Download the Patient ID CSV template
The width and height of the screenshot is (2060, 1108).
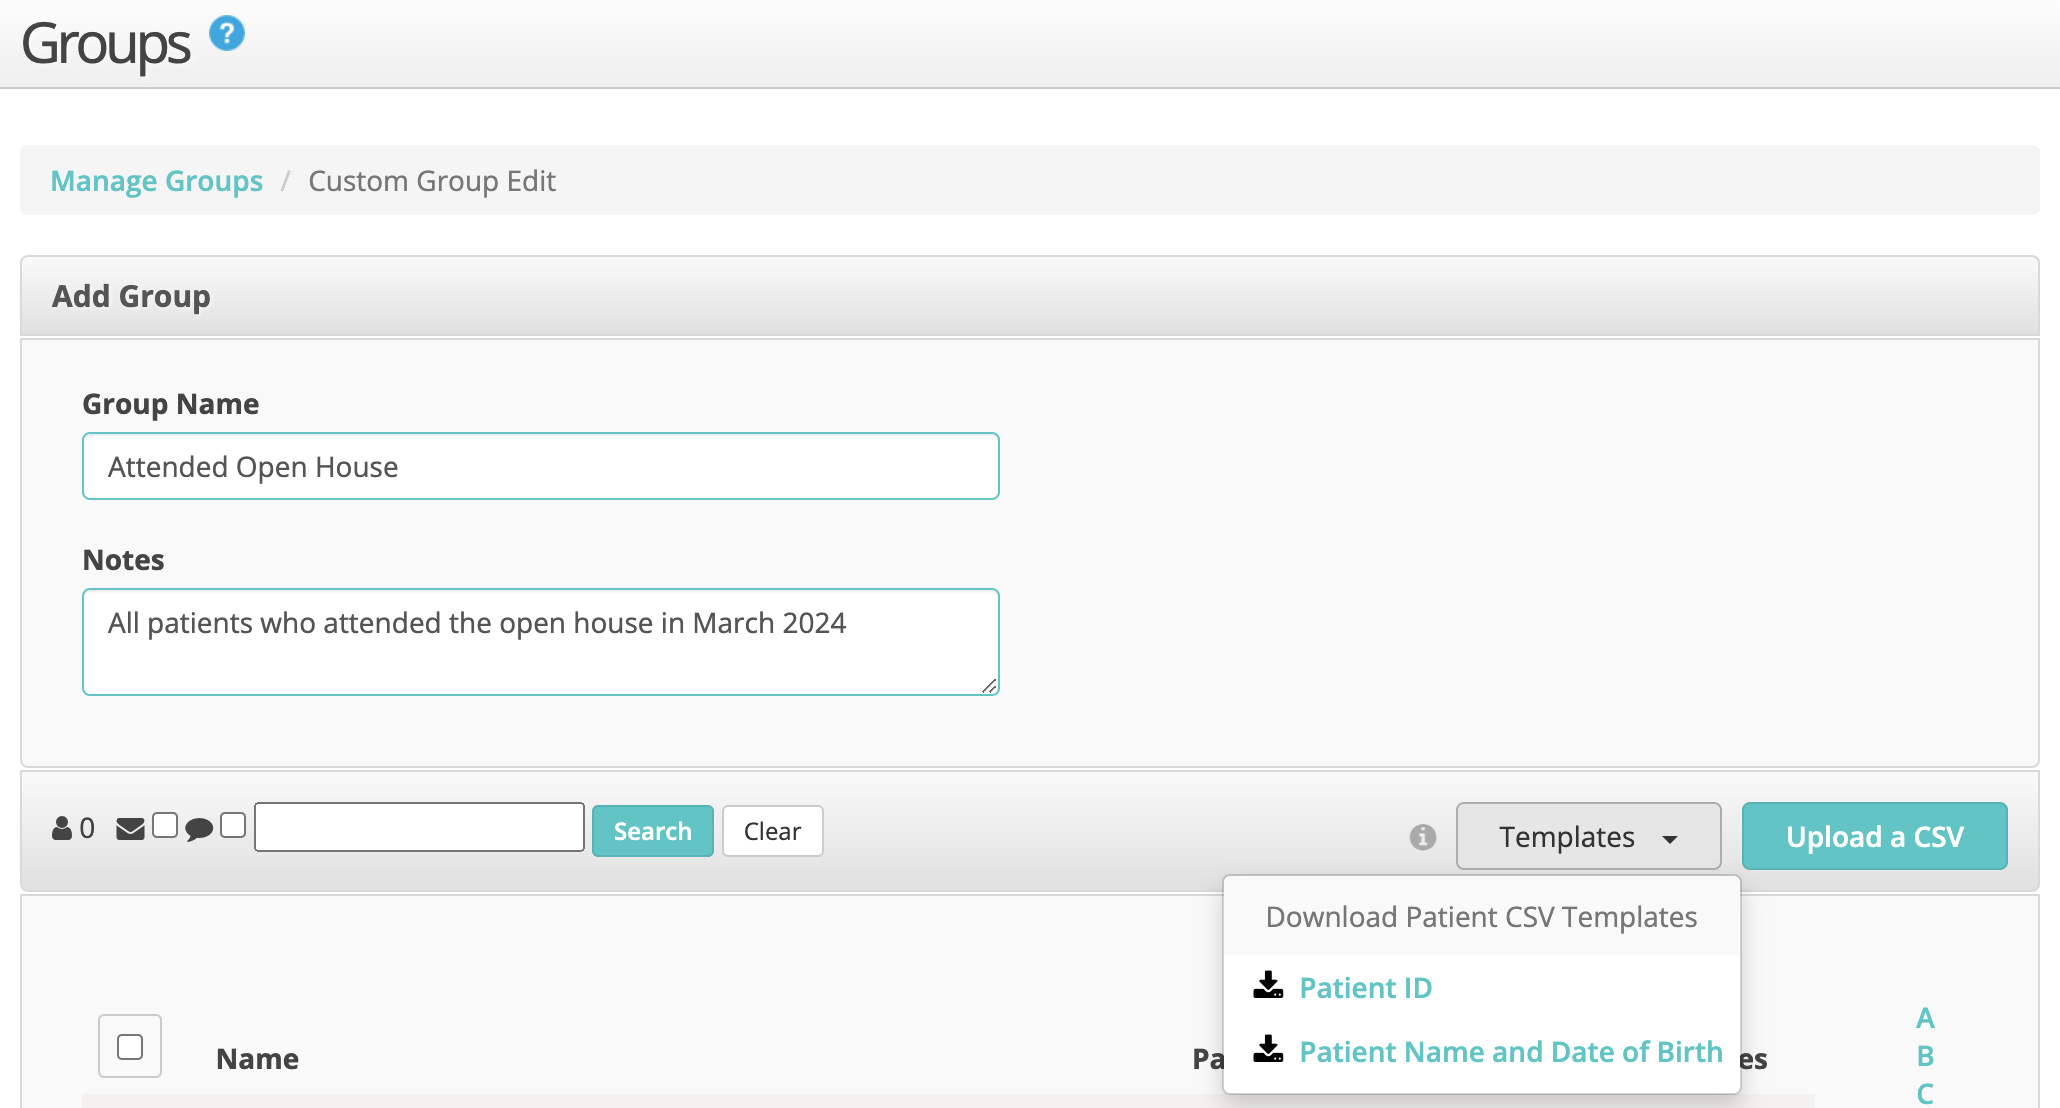click(x=1365, y=988)
